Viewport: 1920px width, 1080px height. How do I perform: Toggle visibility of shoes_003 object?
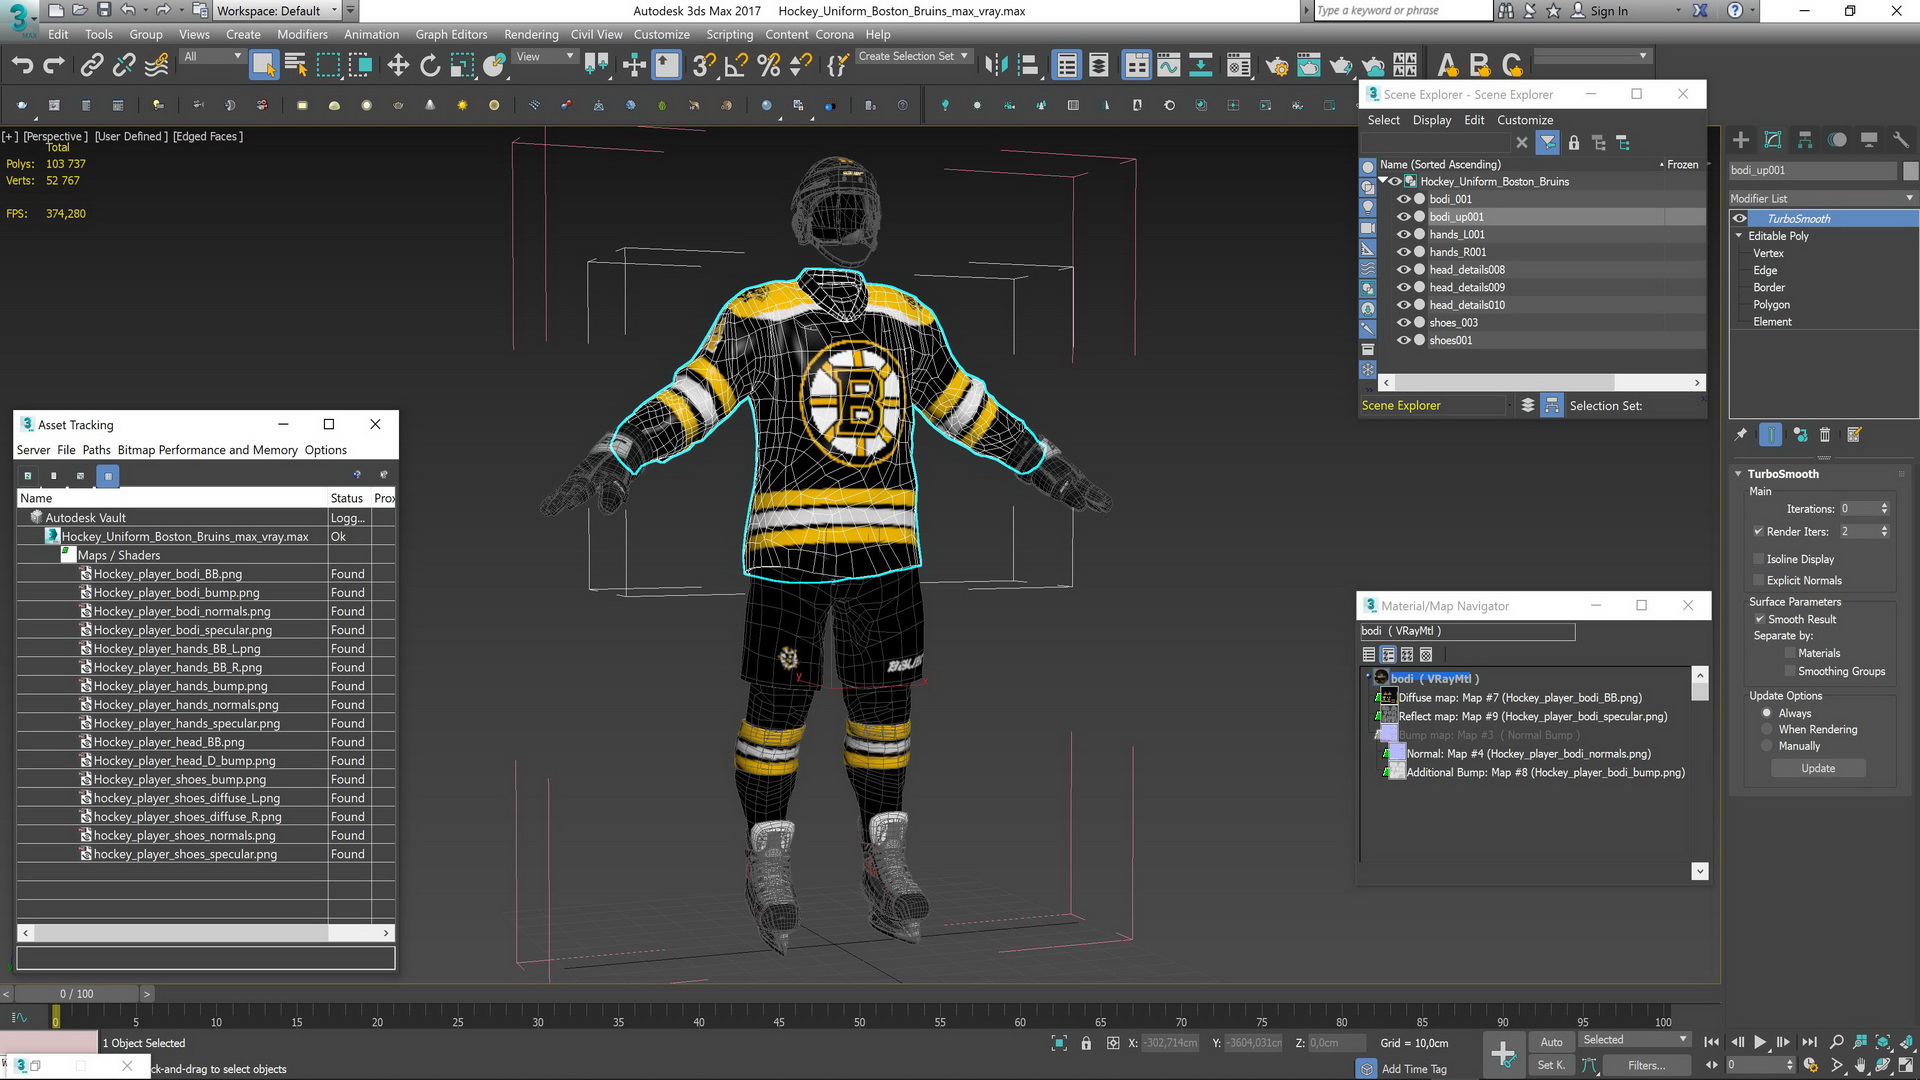(x=1404, y=322)
